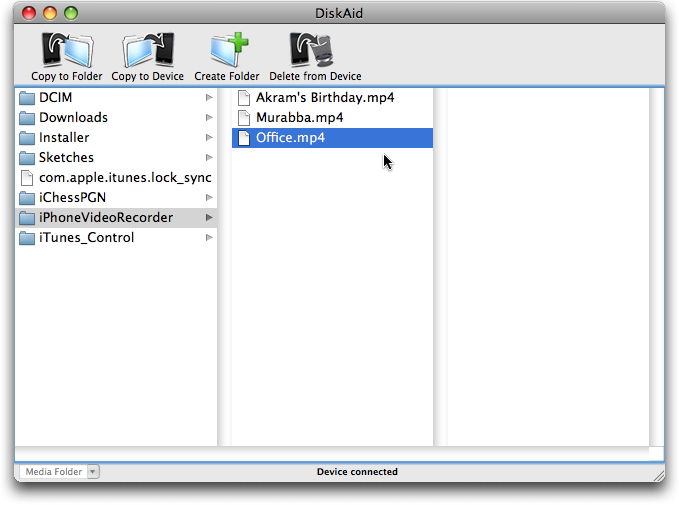Select the iChessPGN folder icon
The width and height of the screenshot is (679, 505).
point(27,198)
